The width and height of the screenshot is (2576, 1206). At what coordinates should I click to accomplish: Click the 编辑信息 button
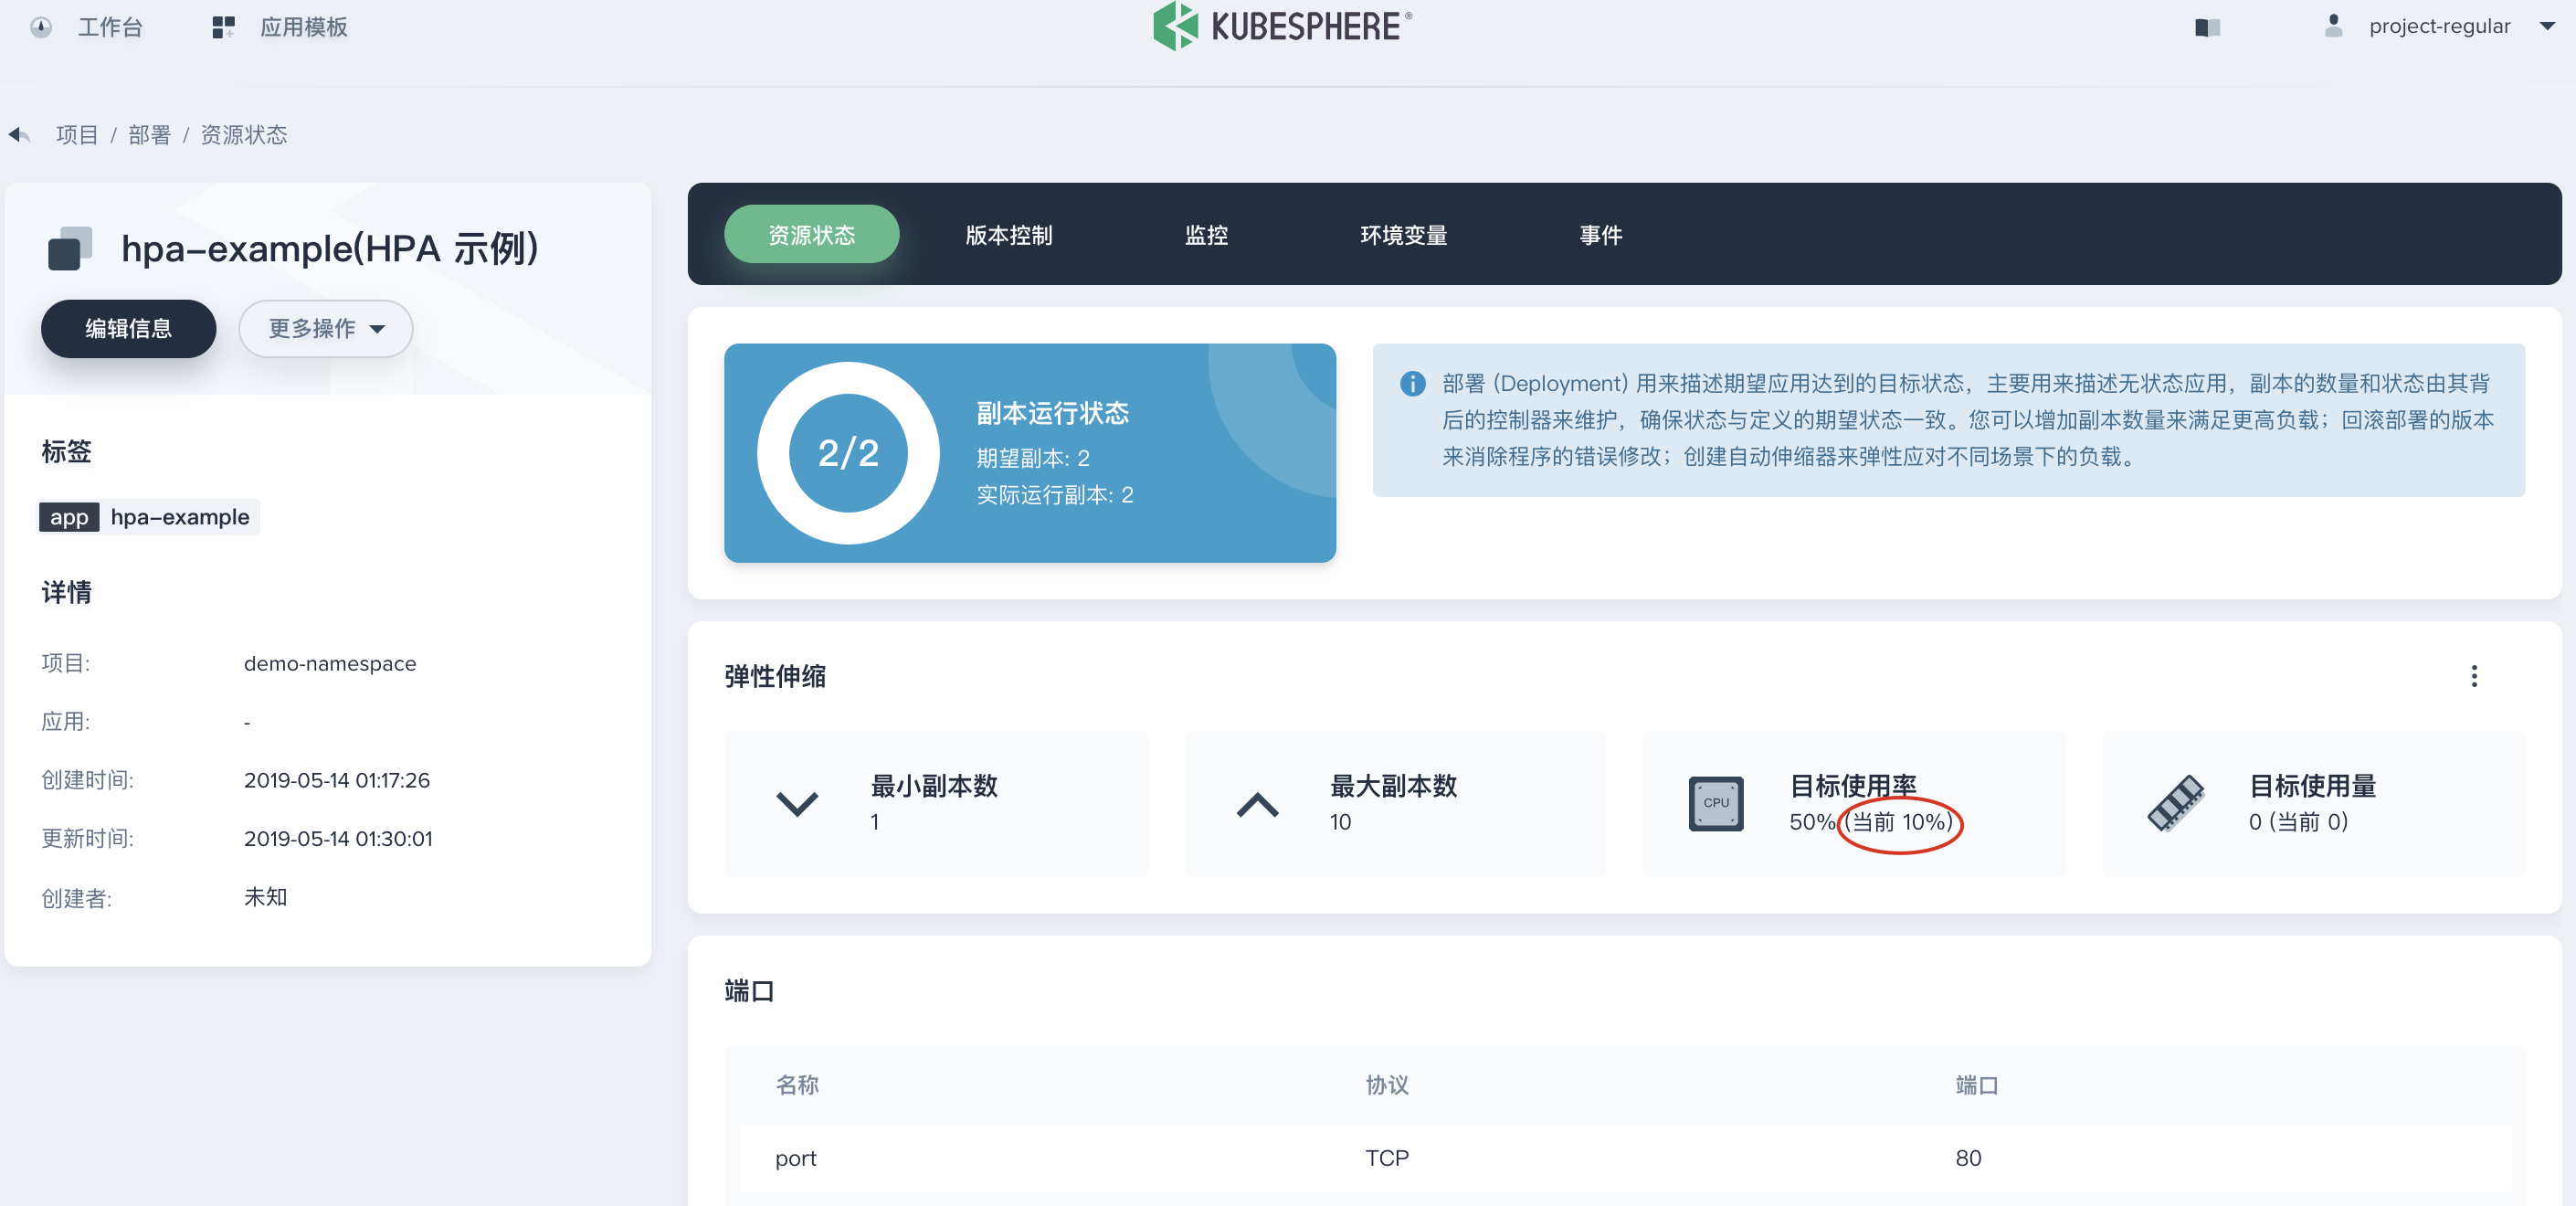[x=128, y=329]
